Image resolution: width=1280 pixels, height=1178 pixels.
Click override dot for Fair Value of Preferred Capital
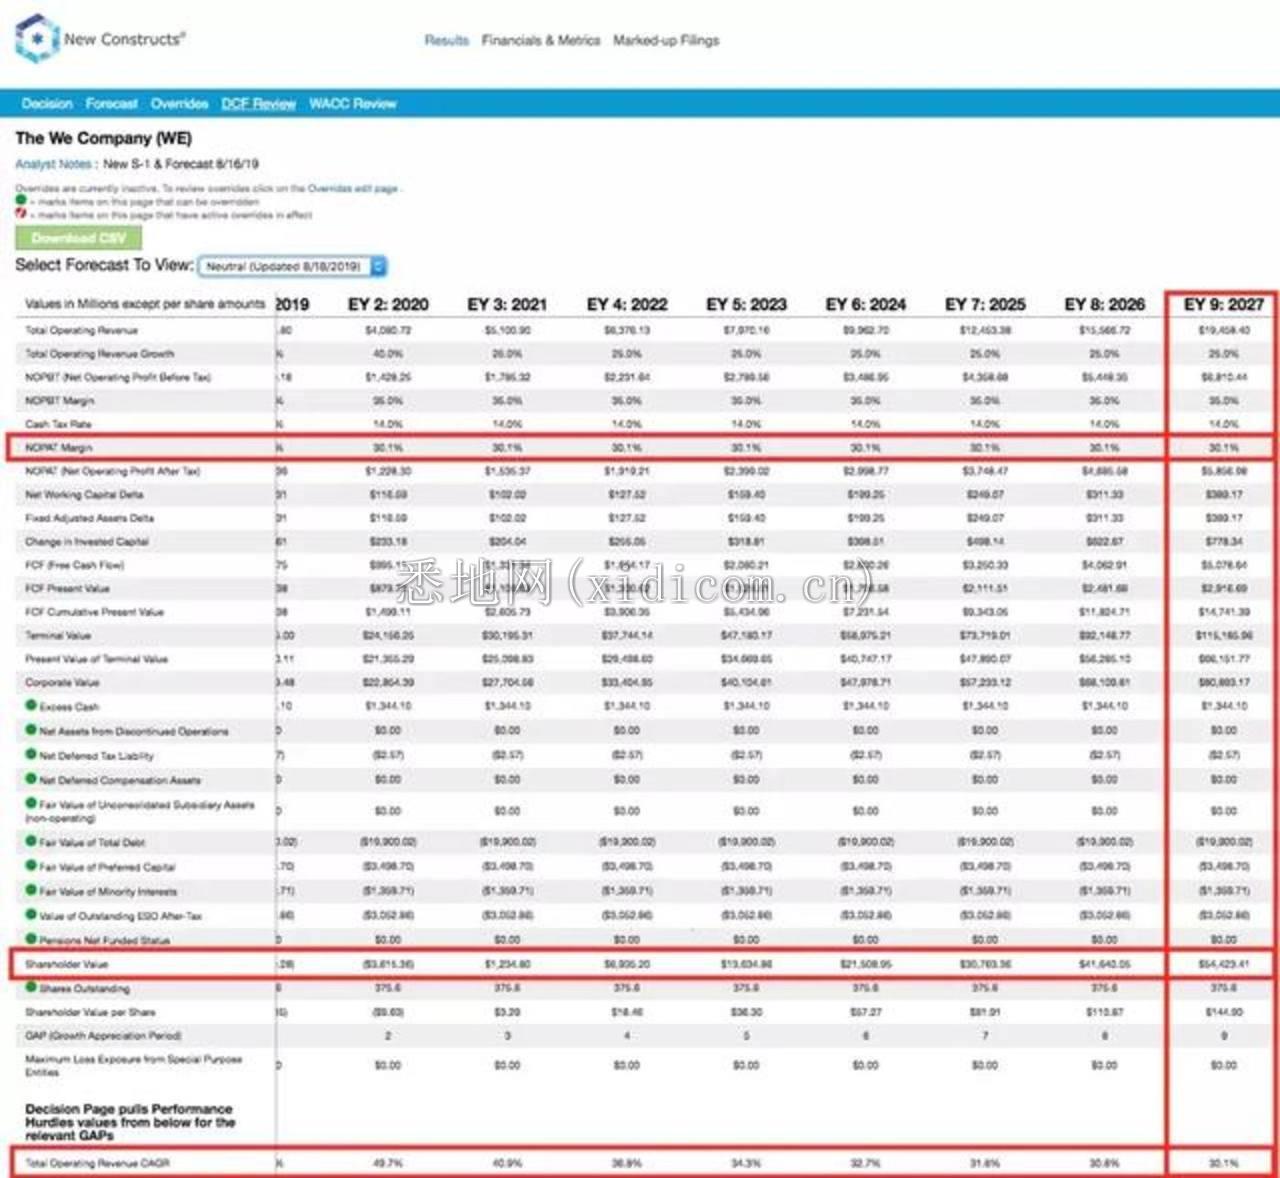click(x=31, y=866)
